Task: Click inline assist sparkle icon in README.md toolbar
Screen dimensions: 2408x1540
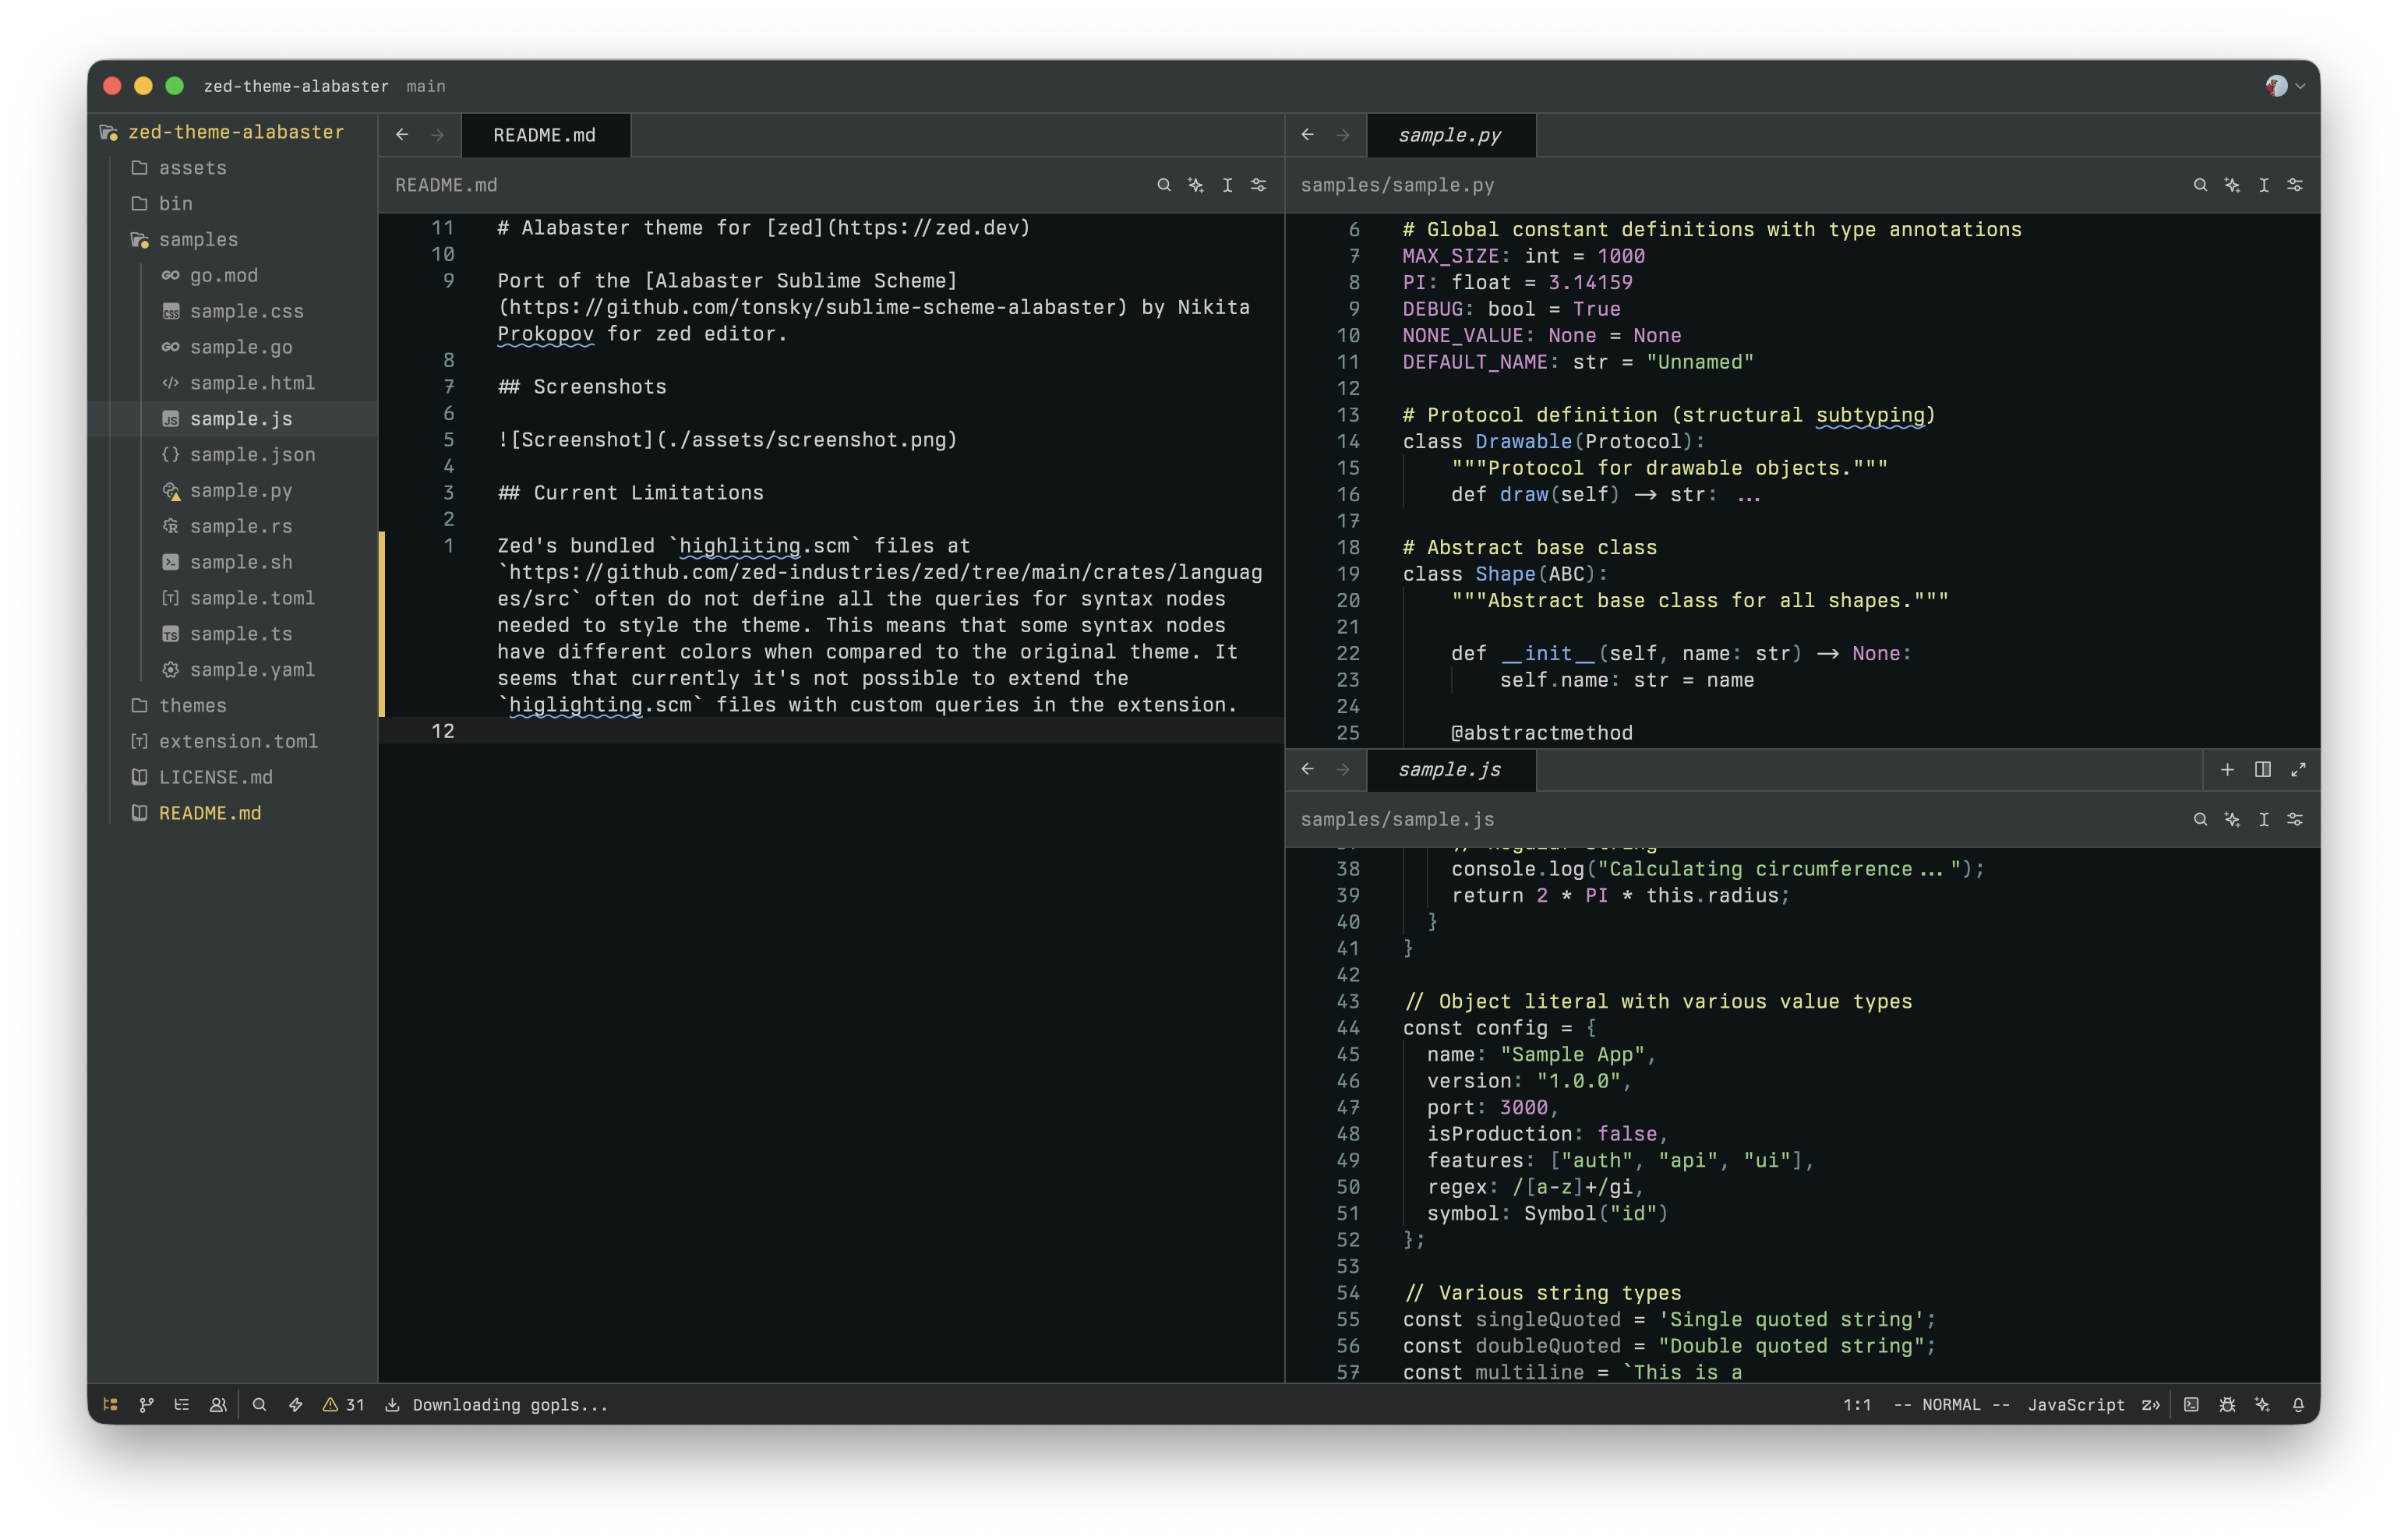Action: pyautogui.click(x=1196, y=185)
